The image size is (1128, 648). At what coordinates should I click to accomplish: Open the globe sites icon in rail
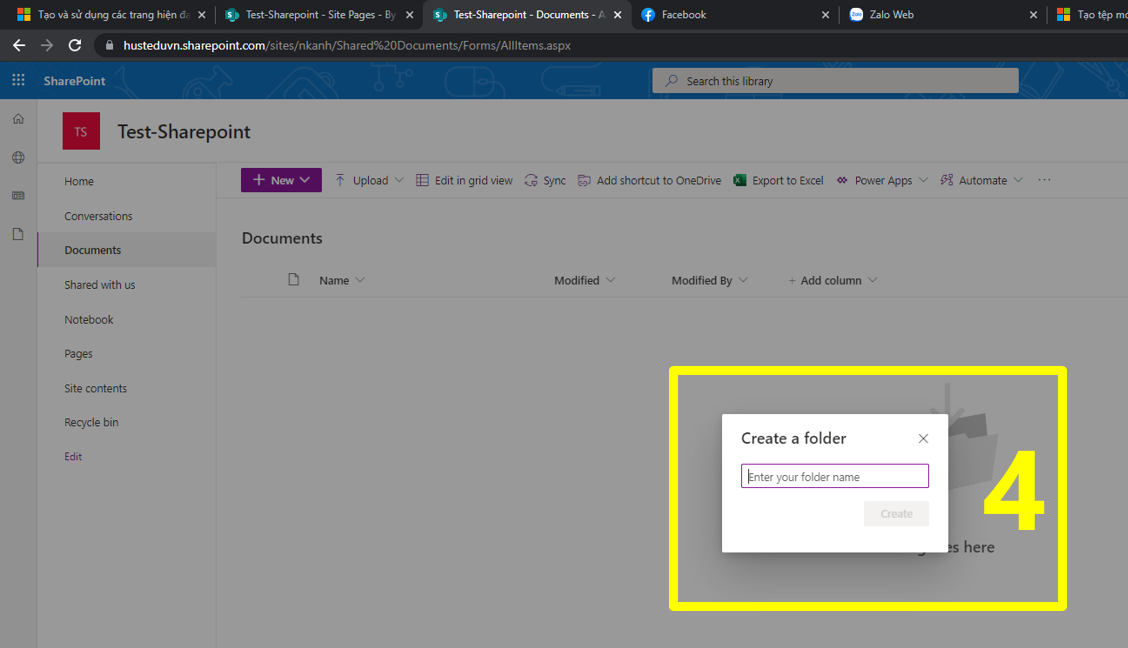tap(18, 157)
